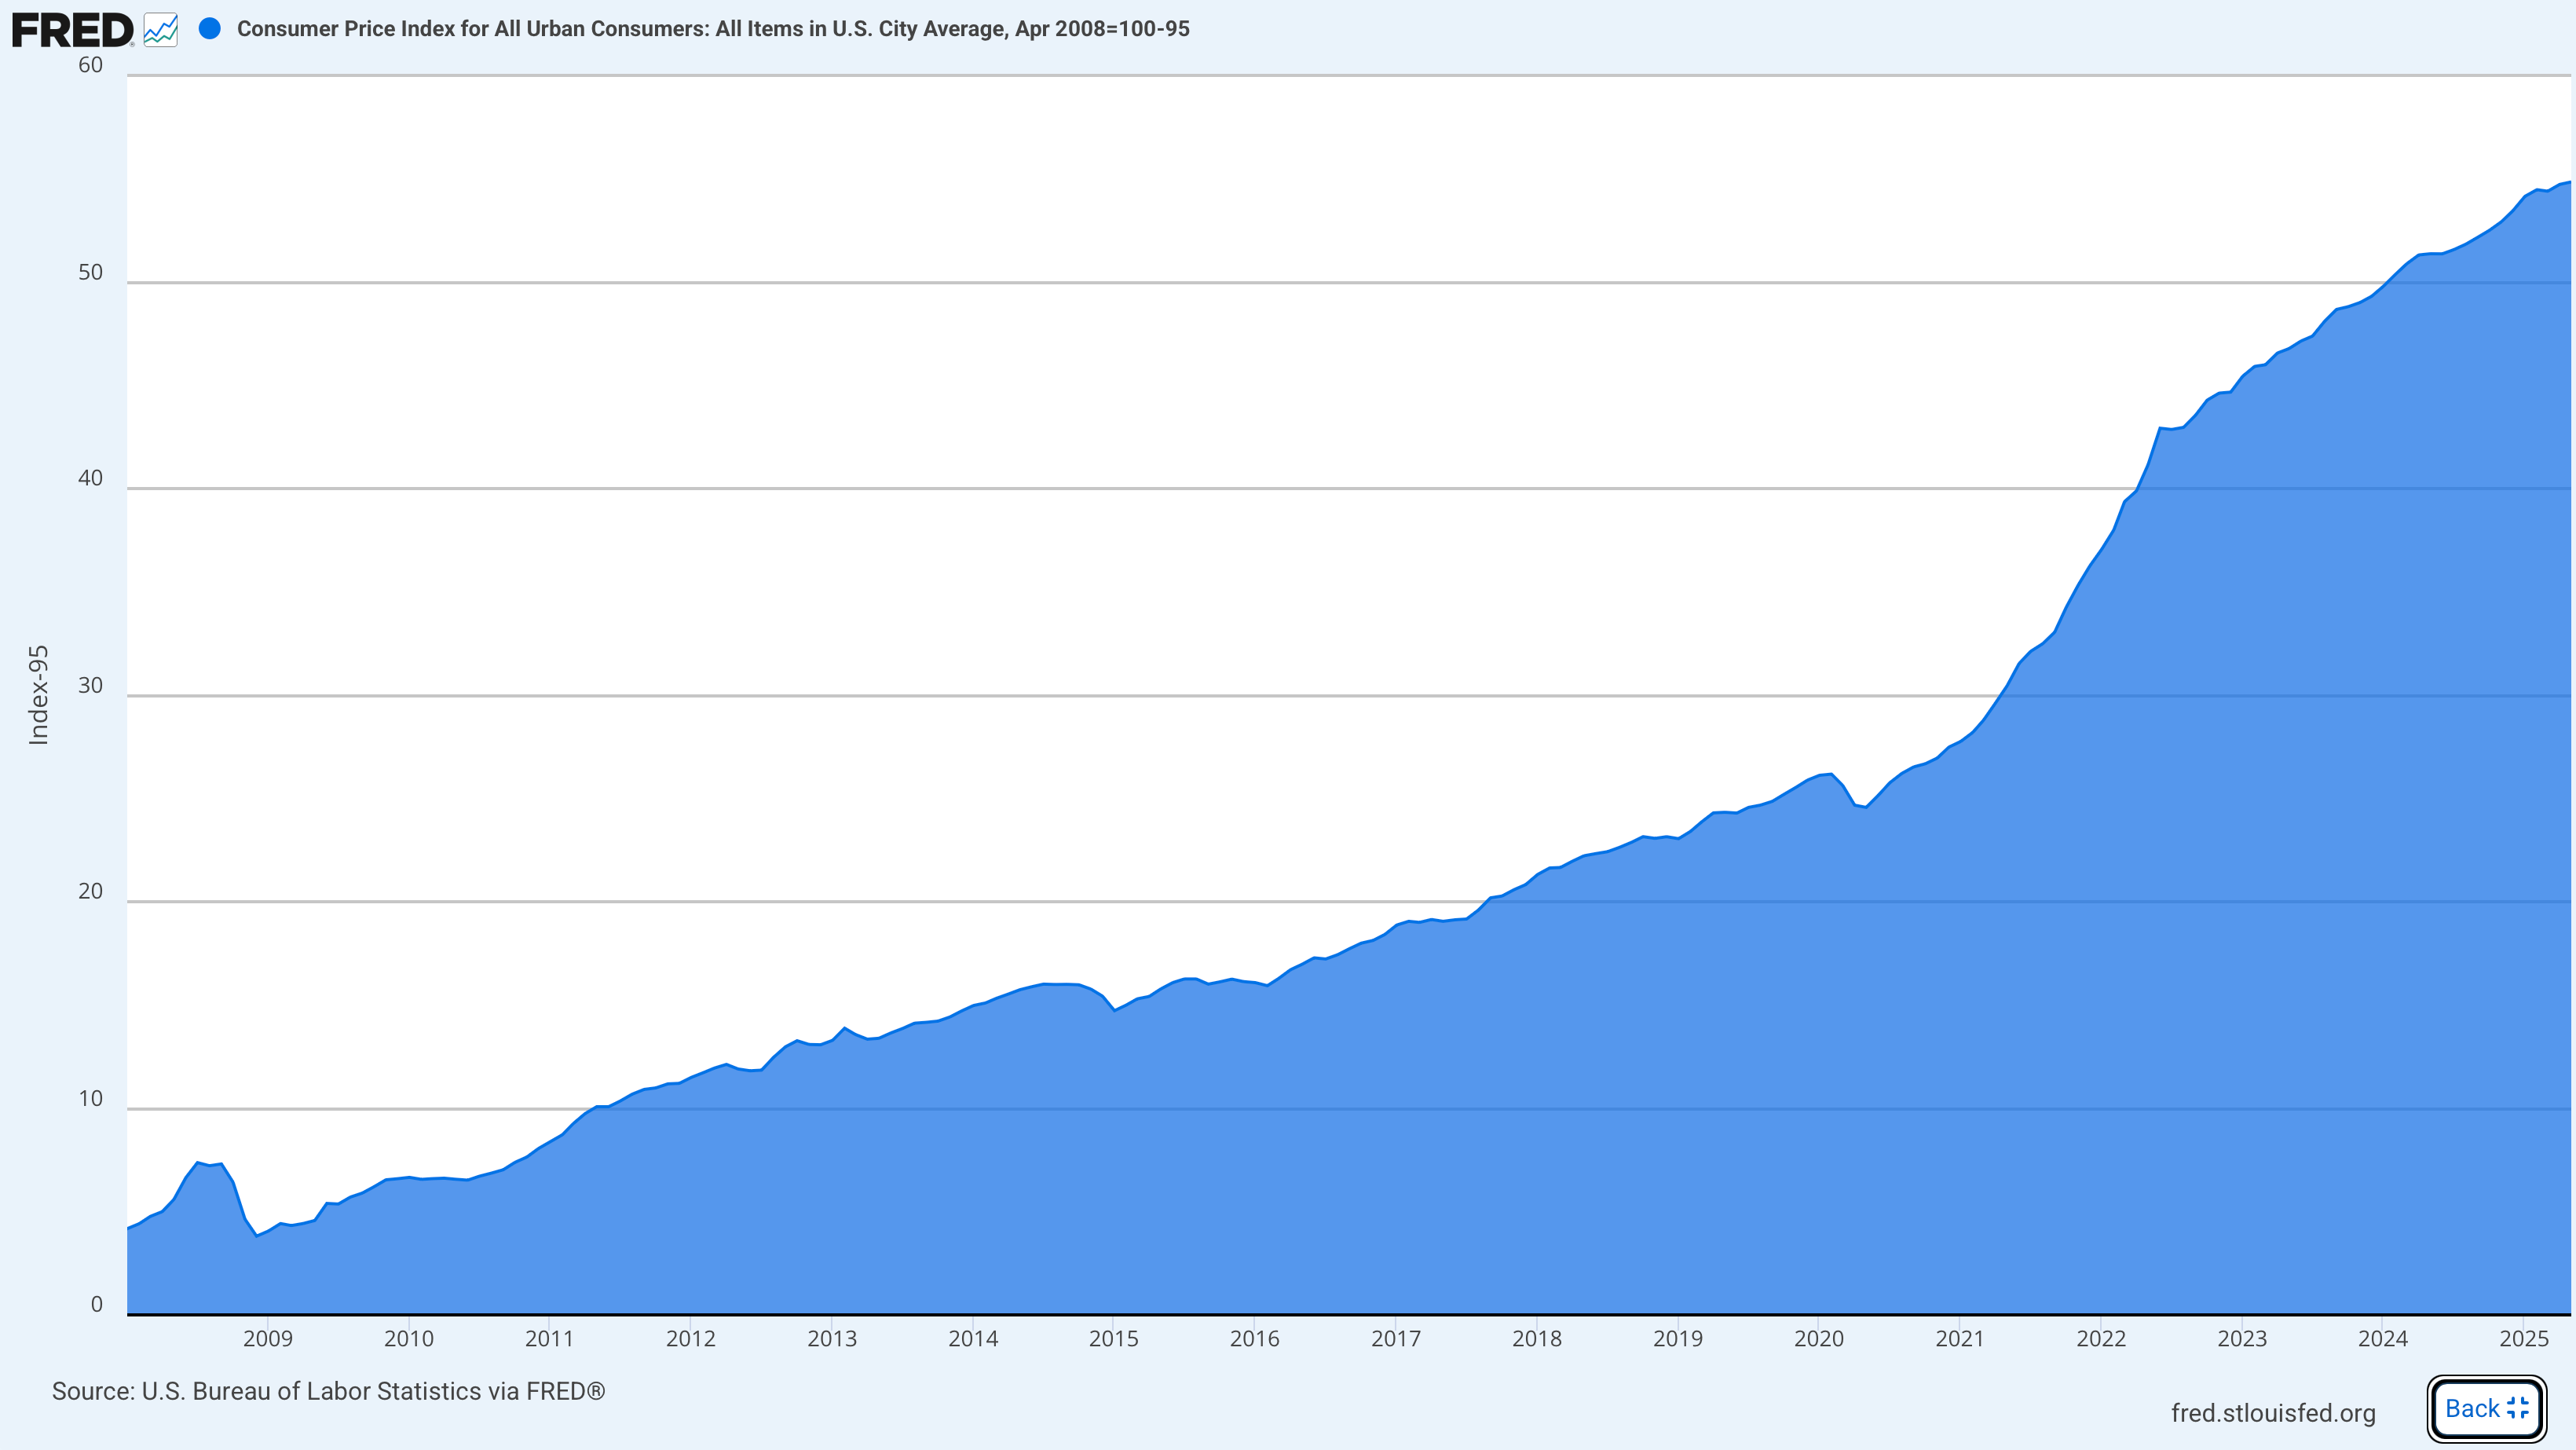Click the 2015 label on the x-axis
This screenshot has height=1450, width=2576.
1113,1338
